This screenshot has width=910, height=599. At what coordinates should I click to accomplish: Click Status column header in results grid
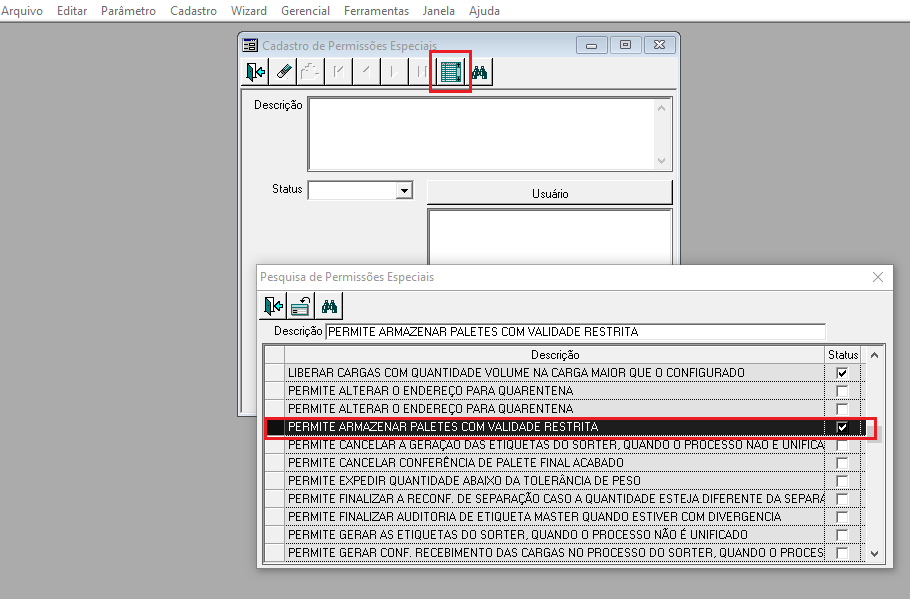coord(843,355)
